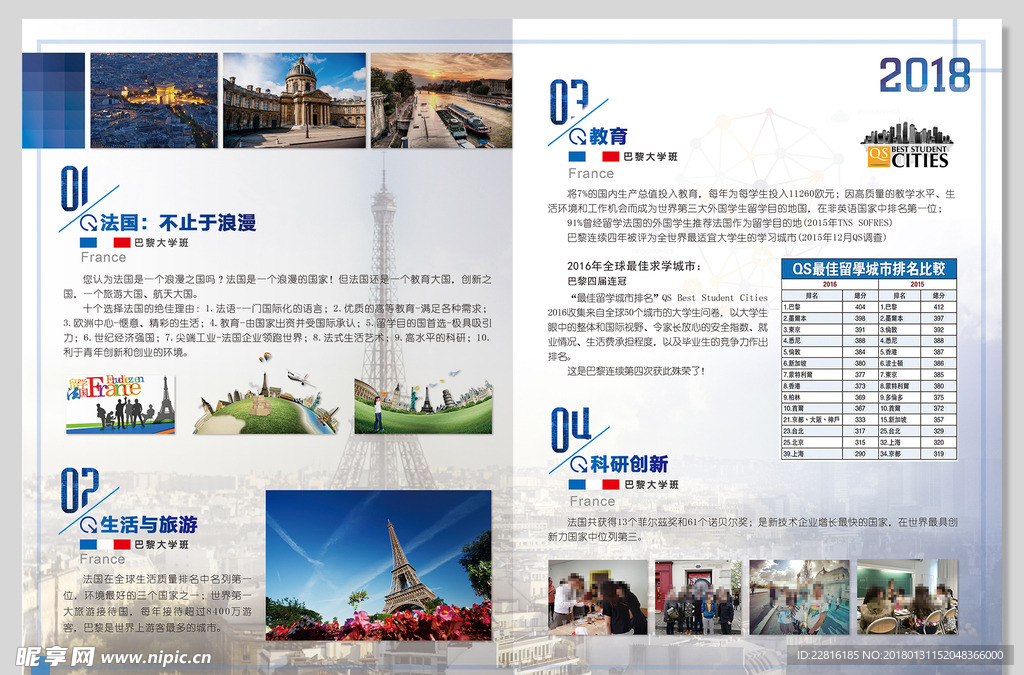This screenshot has width=1024, height=675.
Task: Click the circular arrow icon beside 科研创新
Action: (x=579, y=465)
